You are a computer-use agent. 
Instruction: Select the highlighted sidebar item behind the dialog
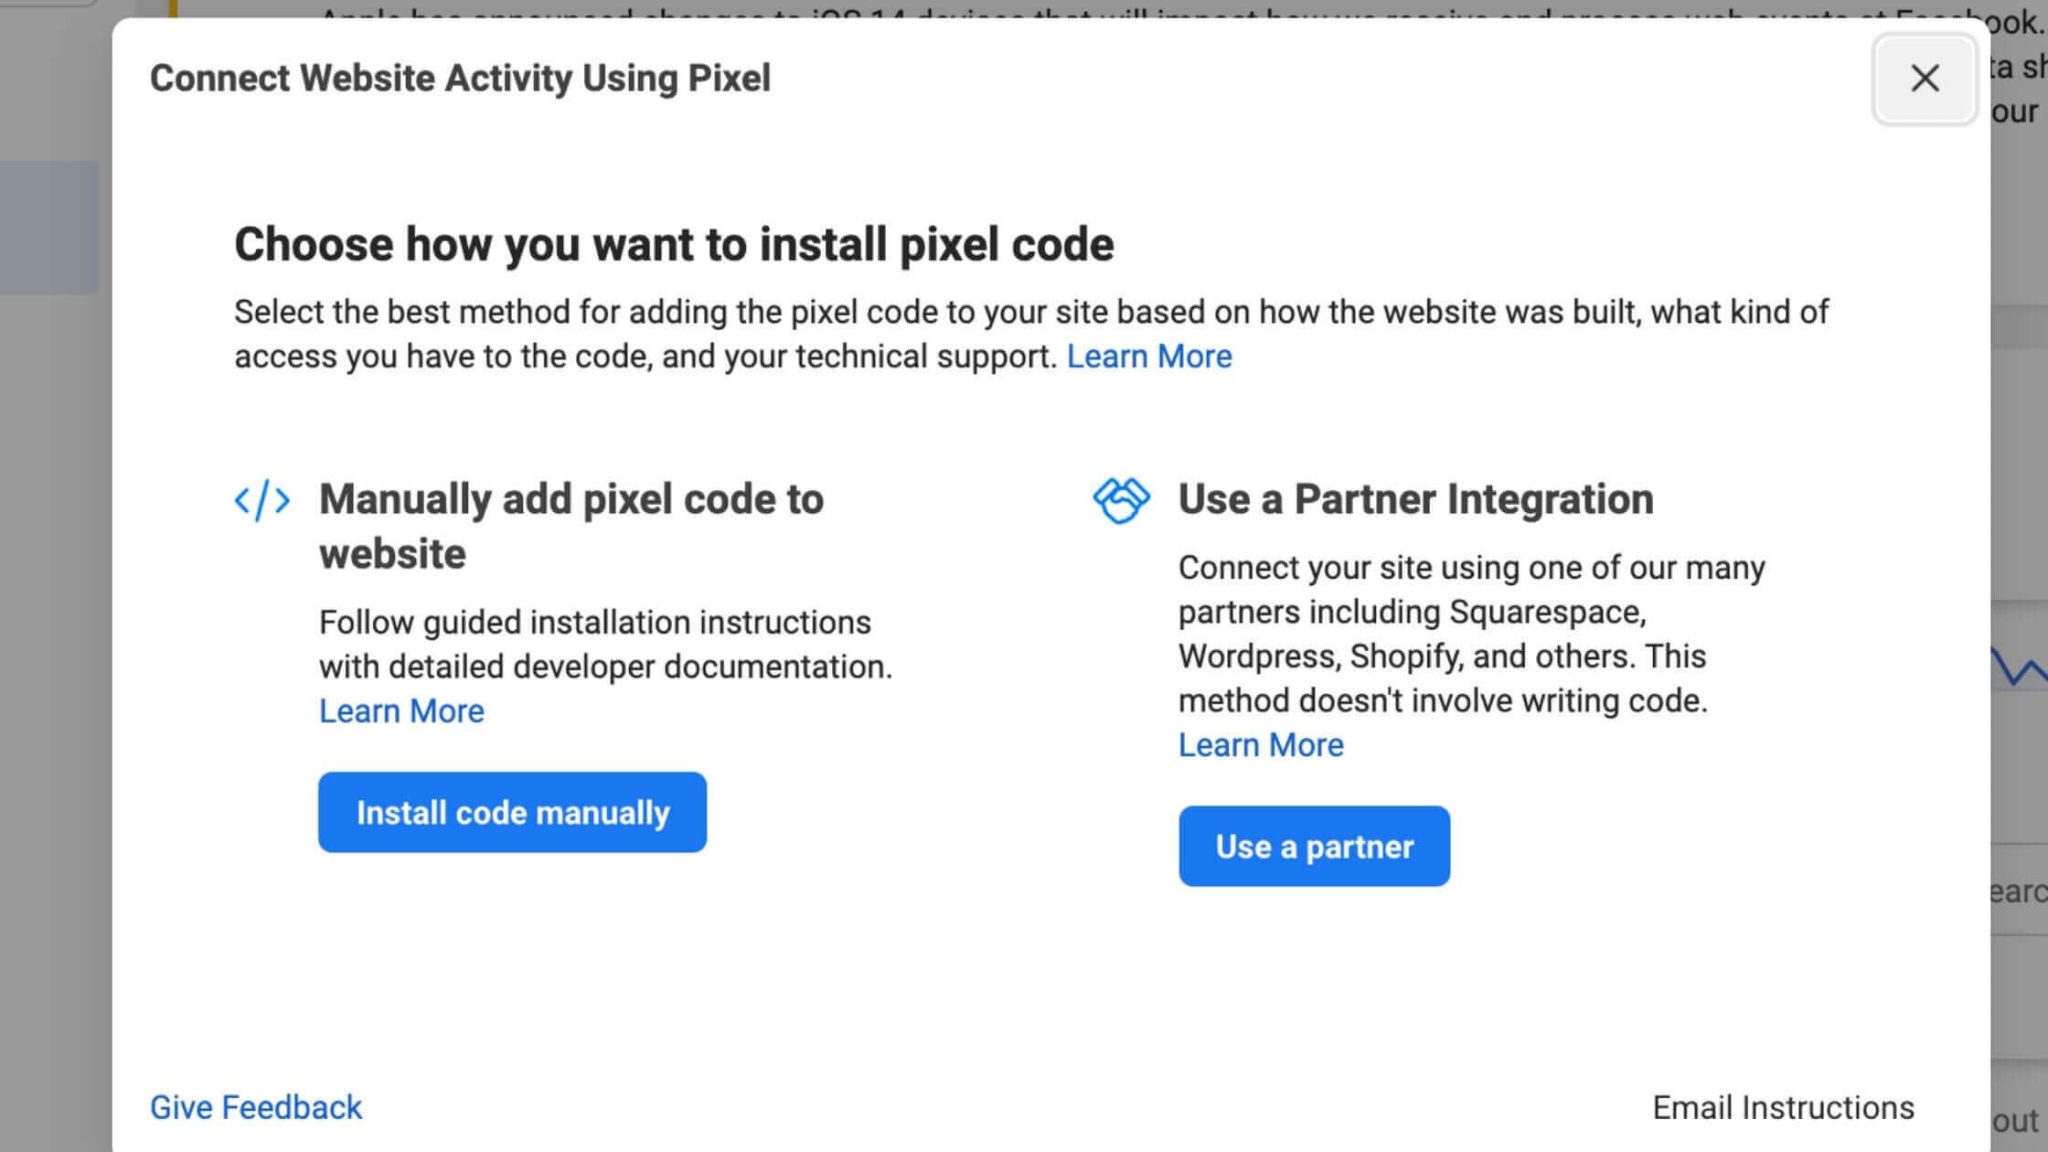coord(50,228)
